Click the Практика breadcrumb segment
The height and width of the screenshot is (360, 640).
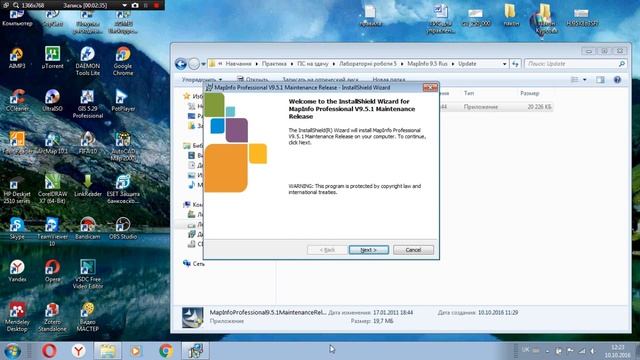pos(274,64)
